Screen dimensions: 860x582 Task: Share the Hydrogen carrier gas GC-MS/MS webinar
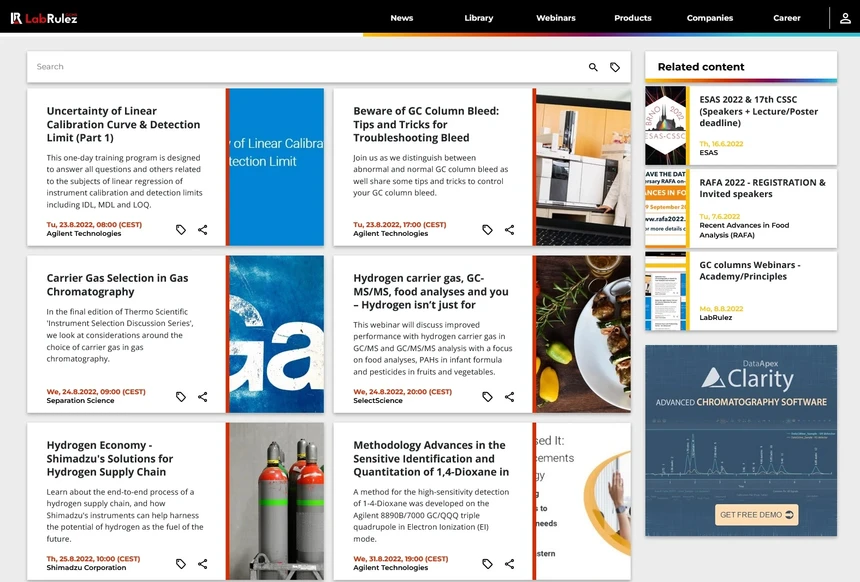[x=509, y=397]
